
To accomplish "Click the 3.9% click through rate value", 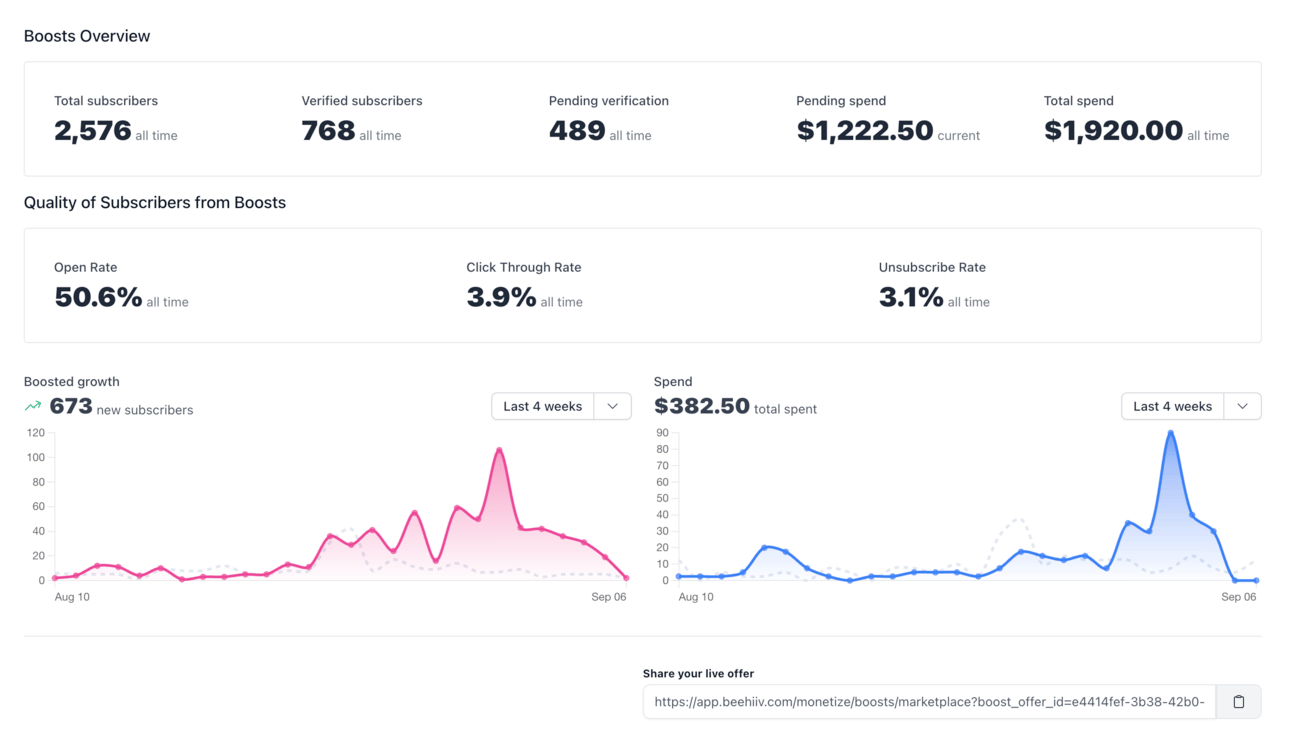I will 501,297.
